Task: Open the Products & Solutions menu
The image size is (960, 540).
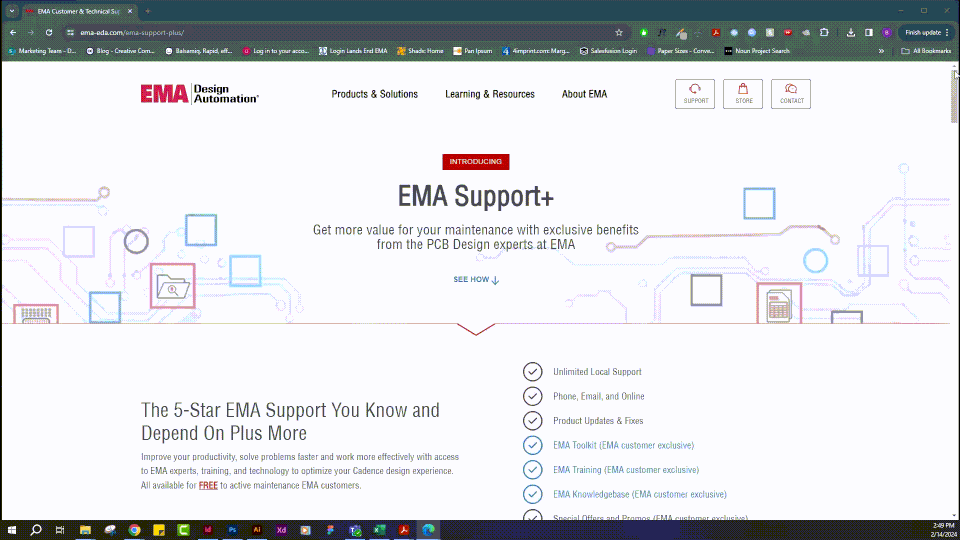Action: pos(375,94)
